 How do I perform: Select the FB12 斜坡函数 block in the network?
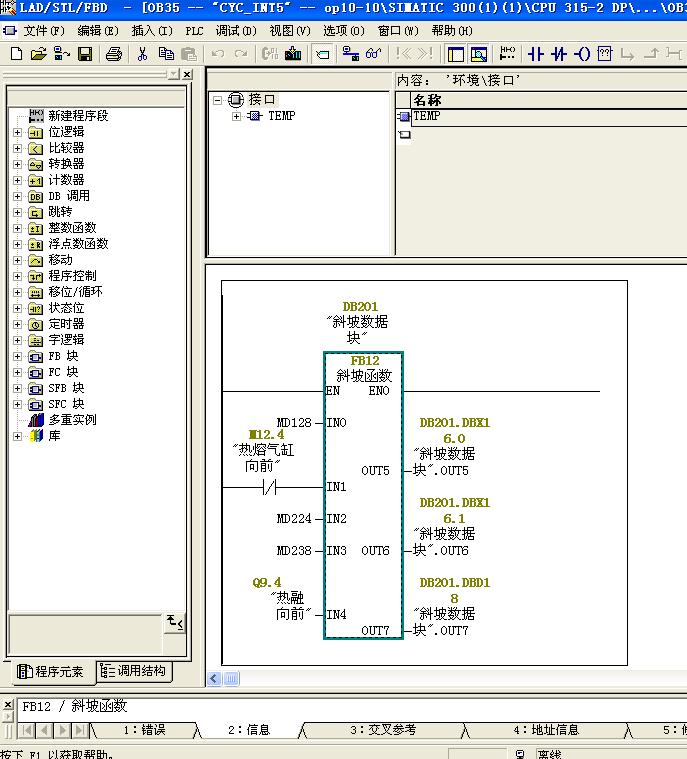click(363, 500)
